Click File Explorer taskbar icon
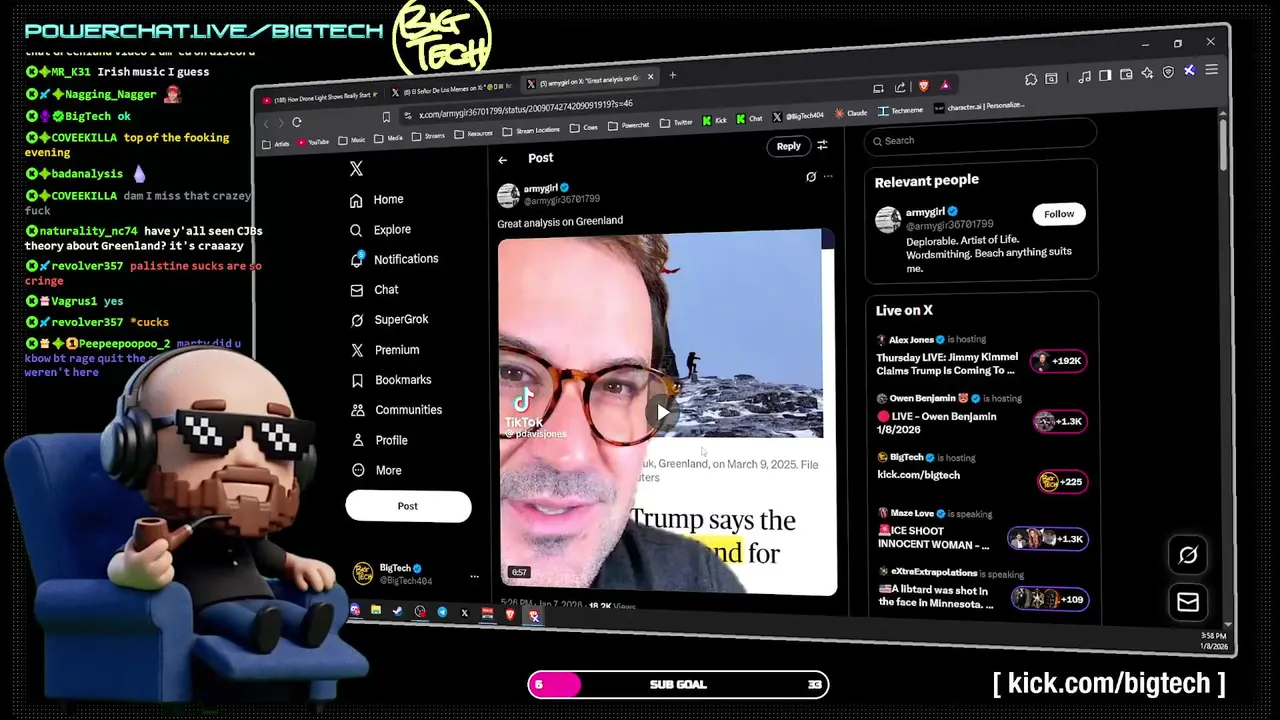The height and width of the screenshot is (720, 1280). pos(376,610)
